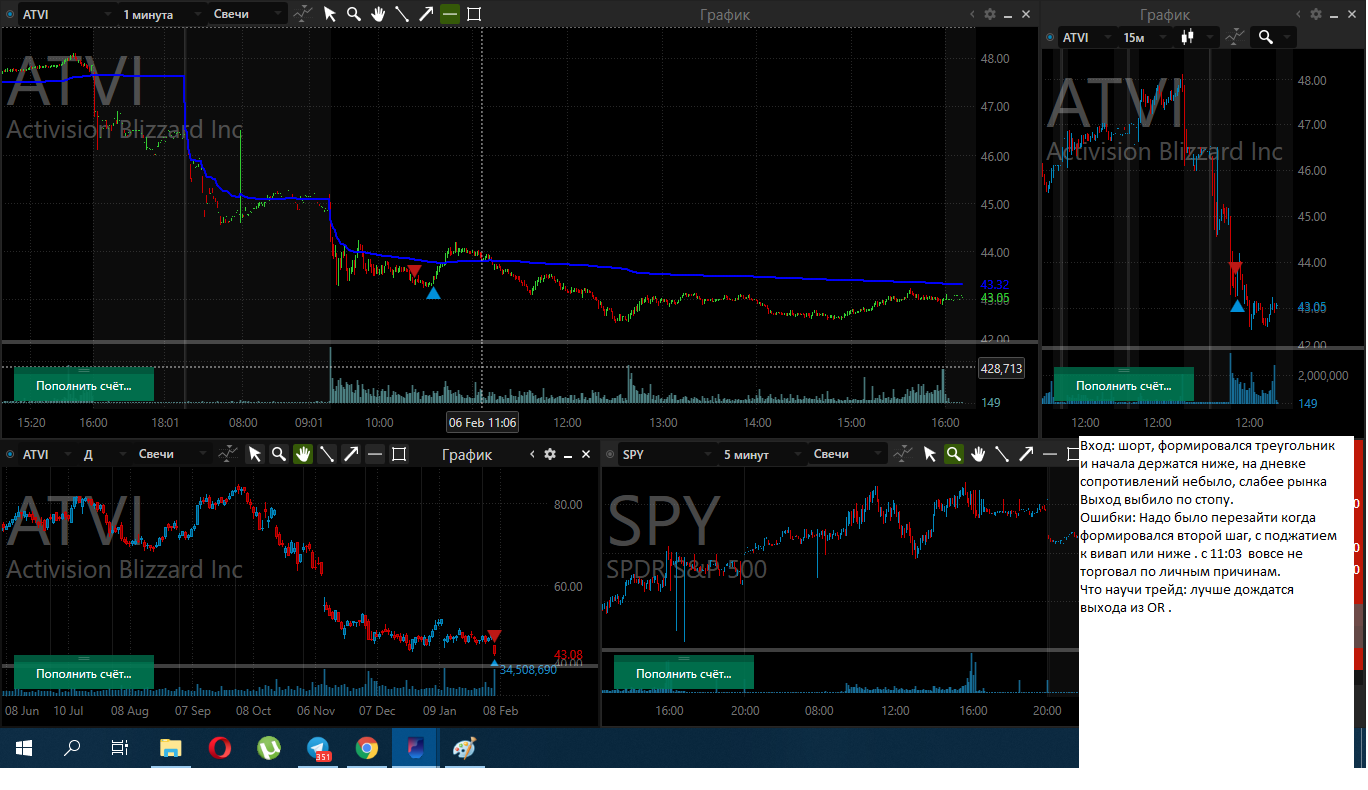This screenshot has width=1368, height=790.
Task: Open the 'Д' timeframe dropdown in daily chart
Action: 104,454
